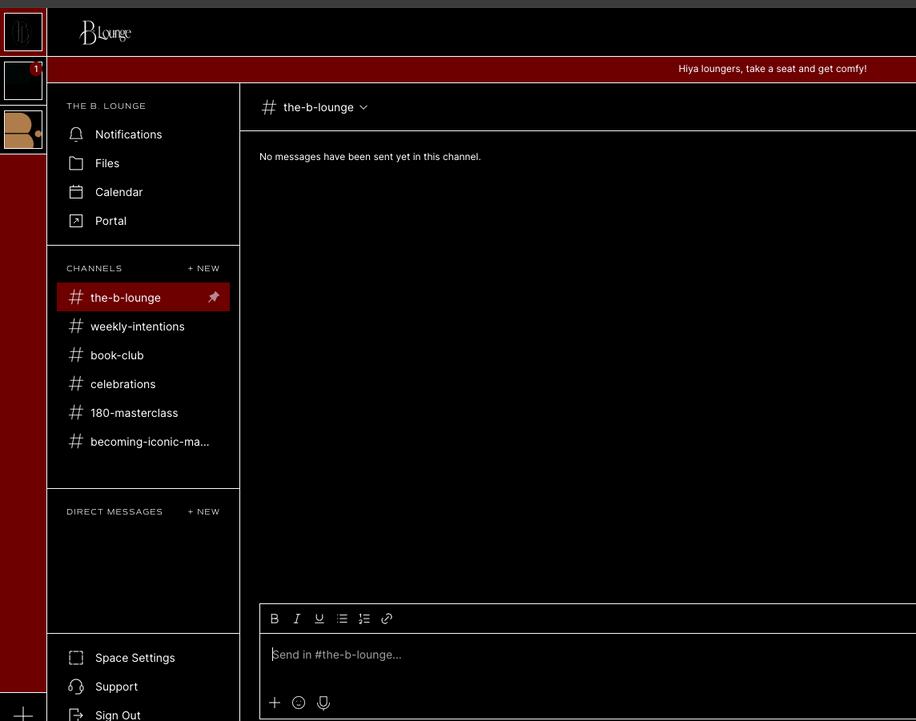This screenshot has height=721, width=916.
Task: Unpin the the-b-lounge channel pin icon
Action: (214, 297)
